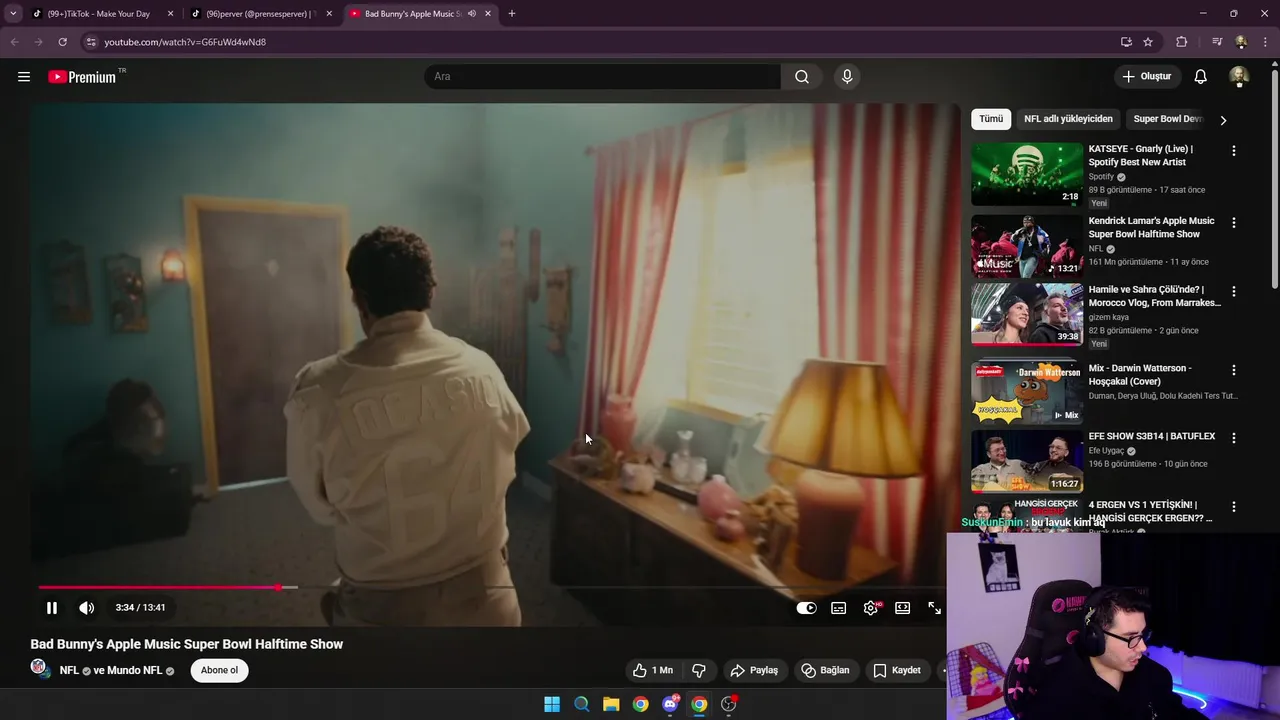Bookmark this page with the star
Screen dimensions: 1280x720
(x=1148, y=42)
